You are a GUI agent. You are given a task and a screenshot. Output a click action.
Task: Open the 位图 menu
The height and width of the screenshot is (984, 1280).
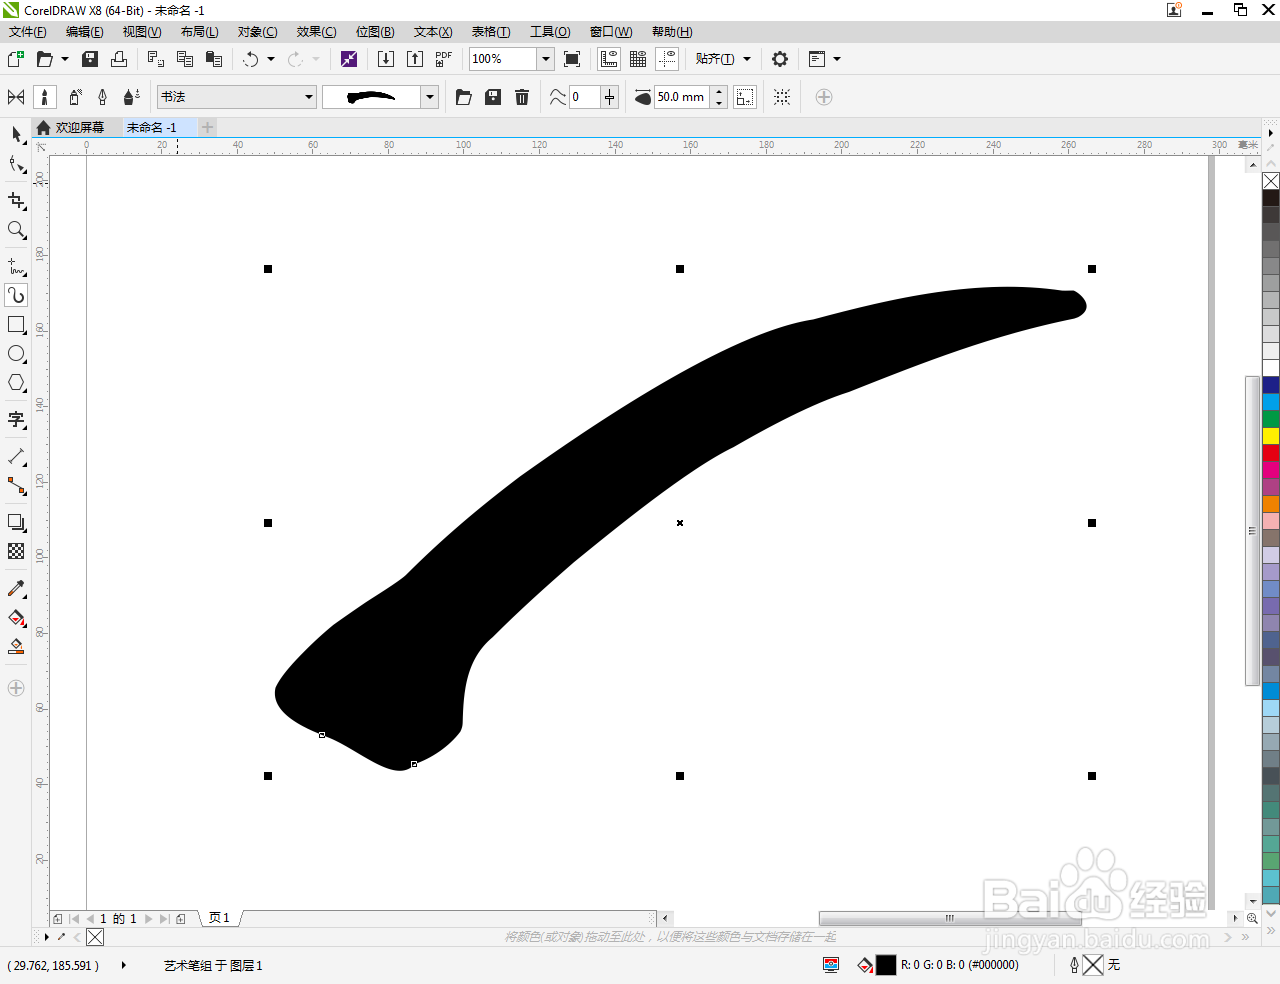pos(375,32)
